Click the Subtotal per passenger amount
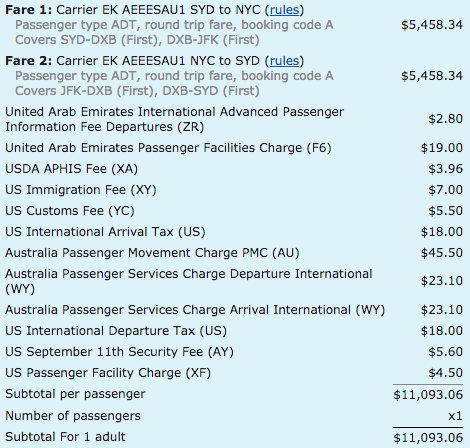This screenshot has width=470, height=448. 428,395
